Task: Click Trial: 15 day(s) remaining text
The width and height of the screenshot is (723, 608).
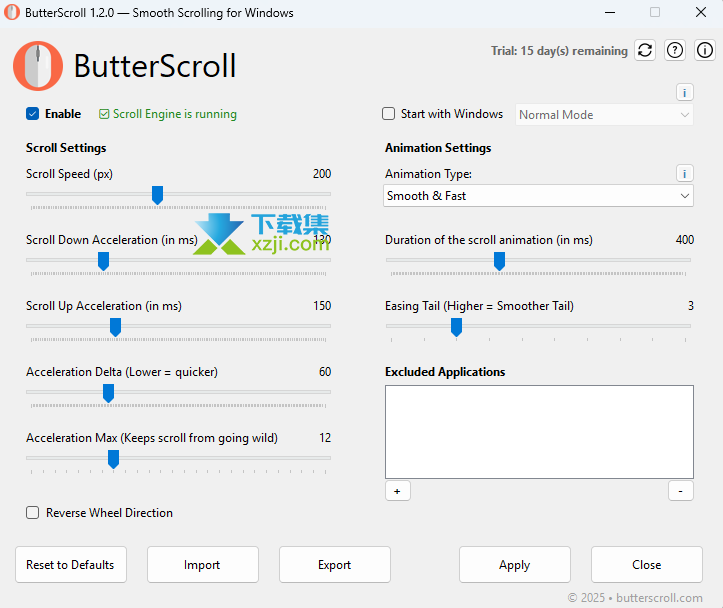Action: (559, 51)
